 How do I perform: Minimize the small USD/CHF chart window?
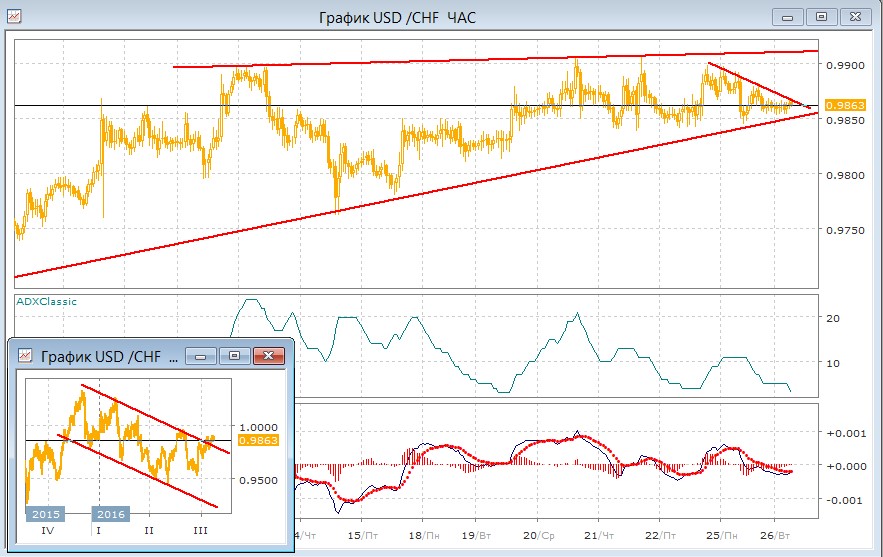click(200, 356)
